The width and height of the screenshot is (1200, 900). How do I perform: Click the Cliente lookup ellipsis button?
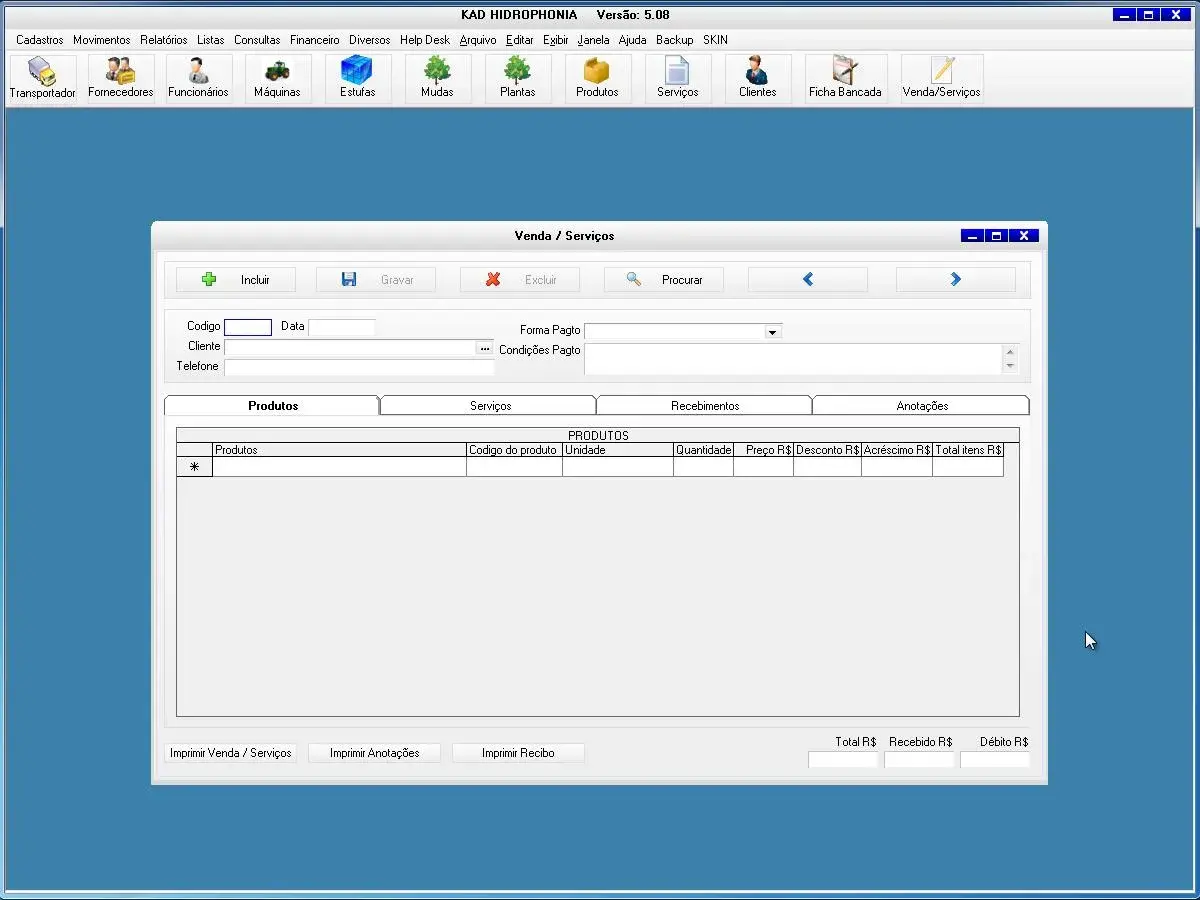[485, 348]
